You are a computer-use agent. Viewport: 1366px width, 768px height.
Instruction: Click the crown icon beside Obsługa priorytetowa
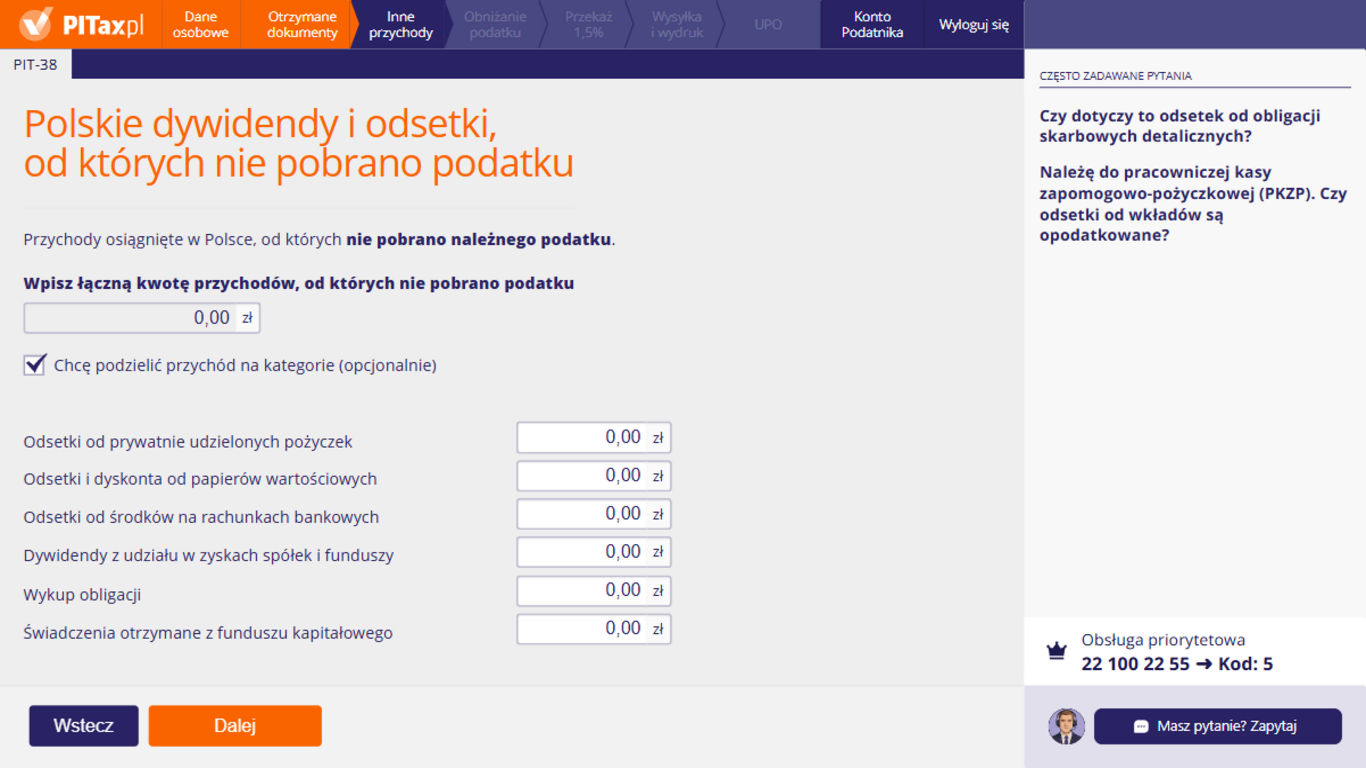pyautogui.click(x=1057, y=650)
